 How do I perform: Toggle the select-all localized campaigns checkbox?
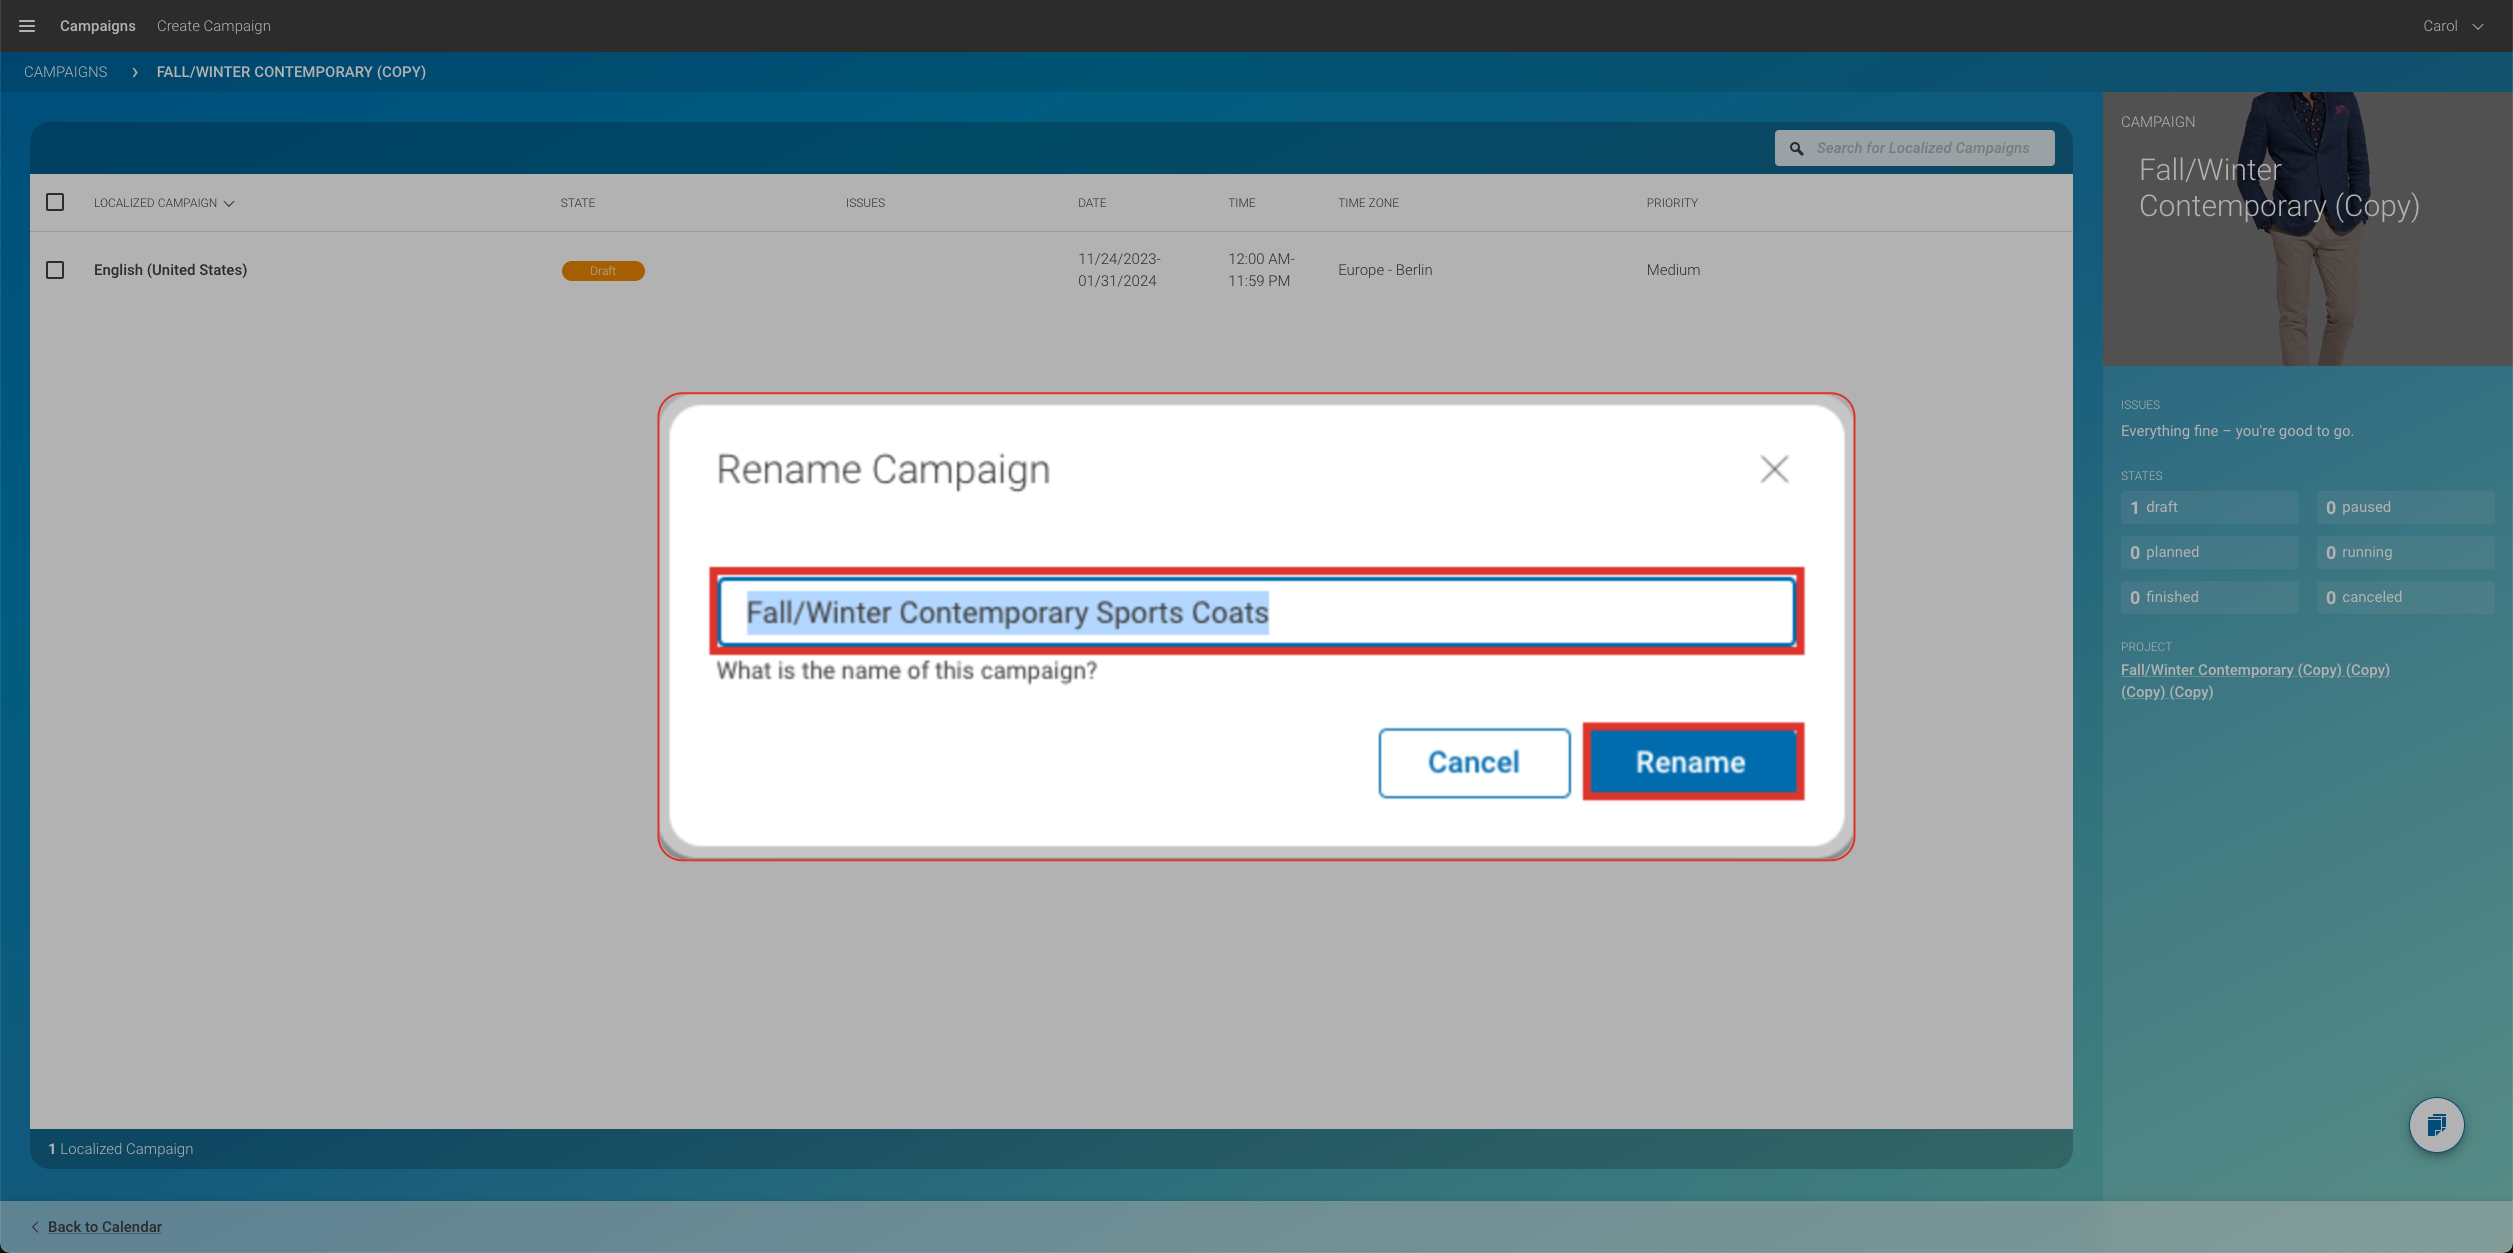pos(55,202)
